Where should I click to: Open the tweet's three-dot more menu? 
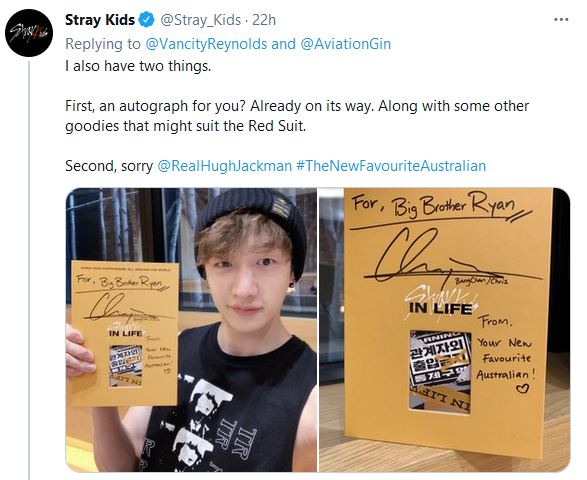[561, 20]
